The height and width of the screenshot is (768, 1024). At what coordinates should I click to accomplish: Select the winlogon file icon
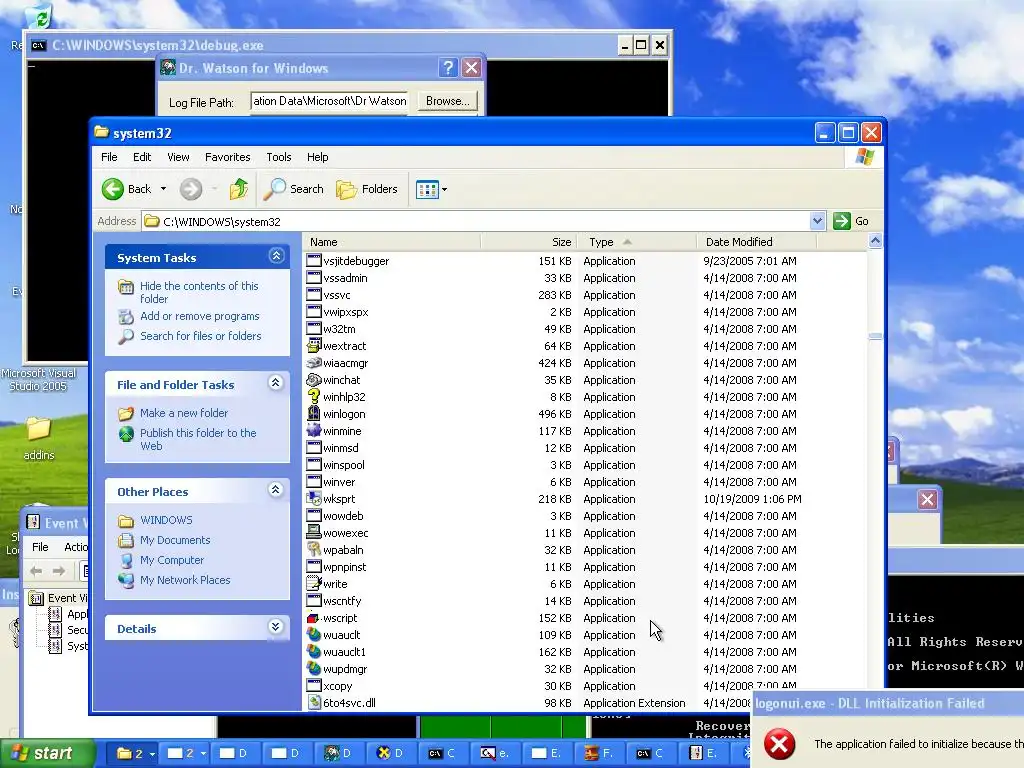coord(314,413)
